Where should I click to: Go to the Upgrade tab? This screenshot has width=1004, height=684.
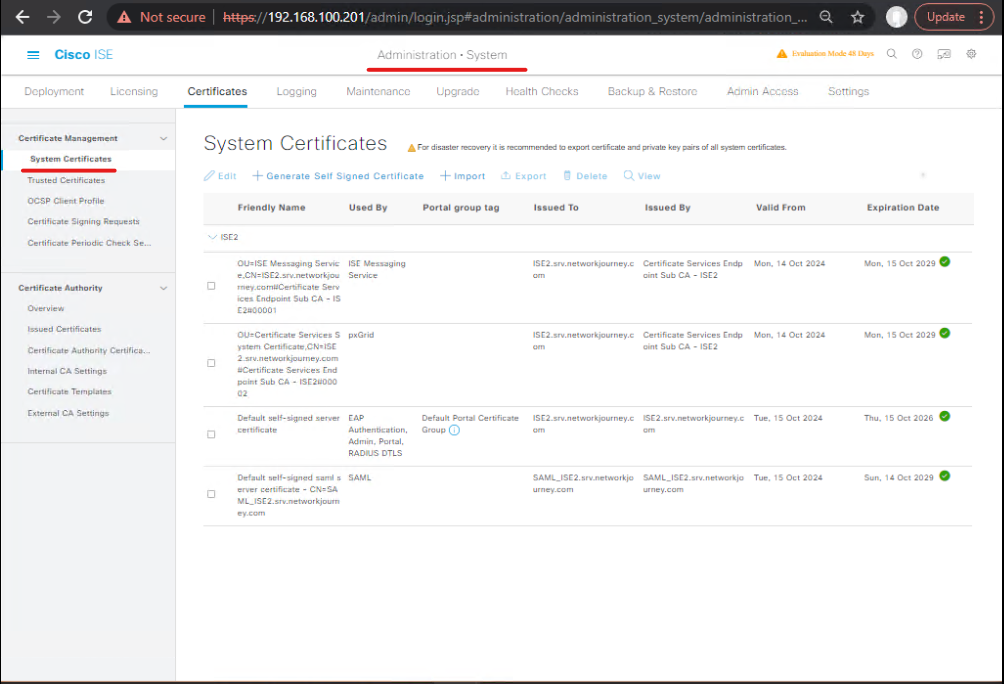click(x=458, y=92)
